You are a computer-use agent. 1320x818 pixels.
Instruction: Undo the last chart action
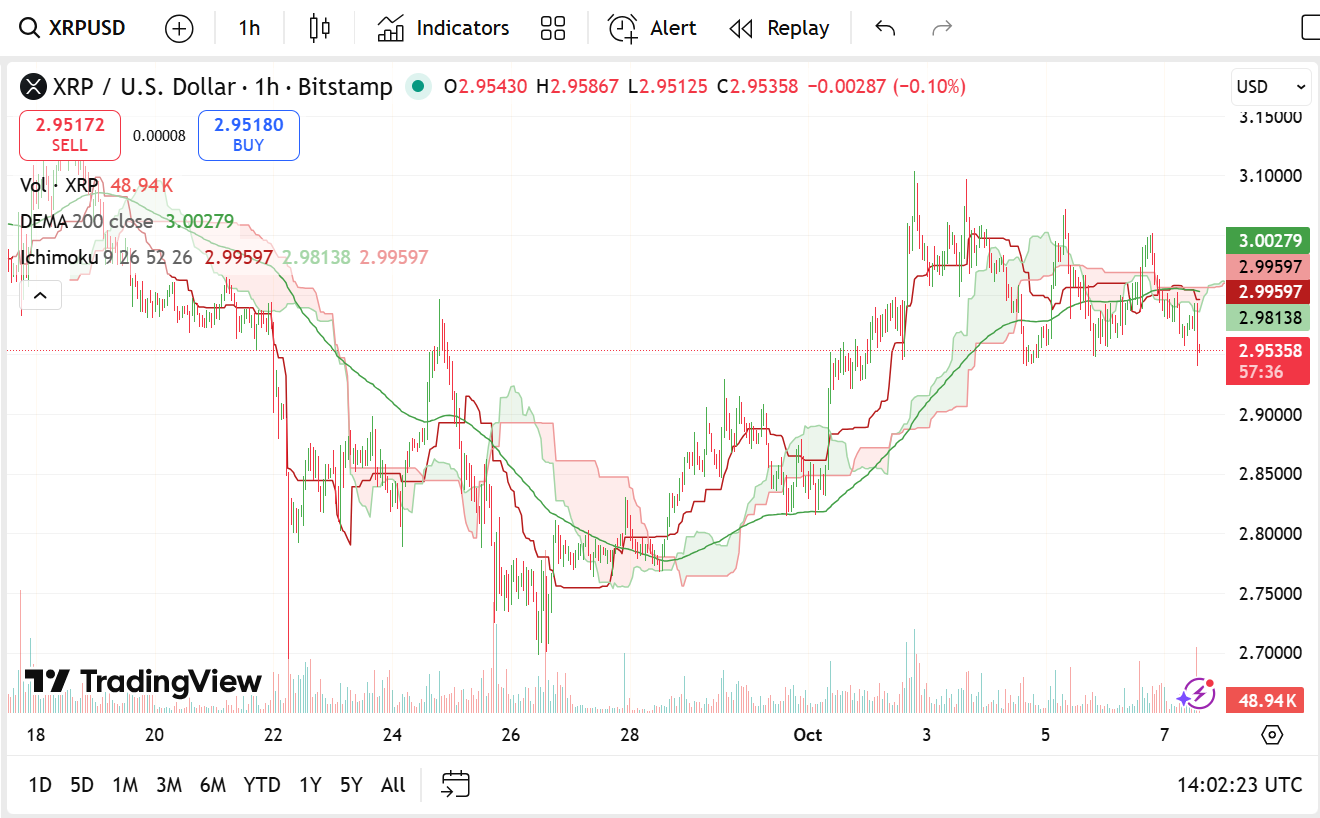pyautogui.click(x=885, y=28)
